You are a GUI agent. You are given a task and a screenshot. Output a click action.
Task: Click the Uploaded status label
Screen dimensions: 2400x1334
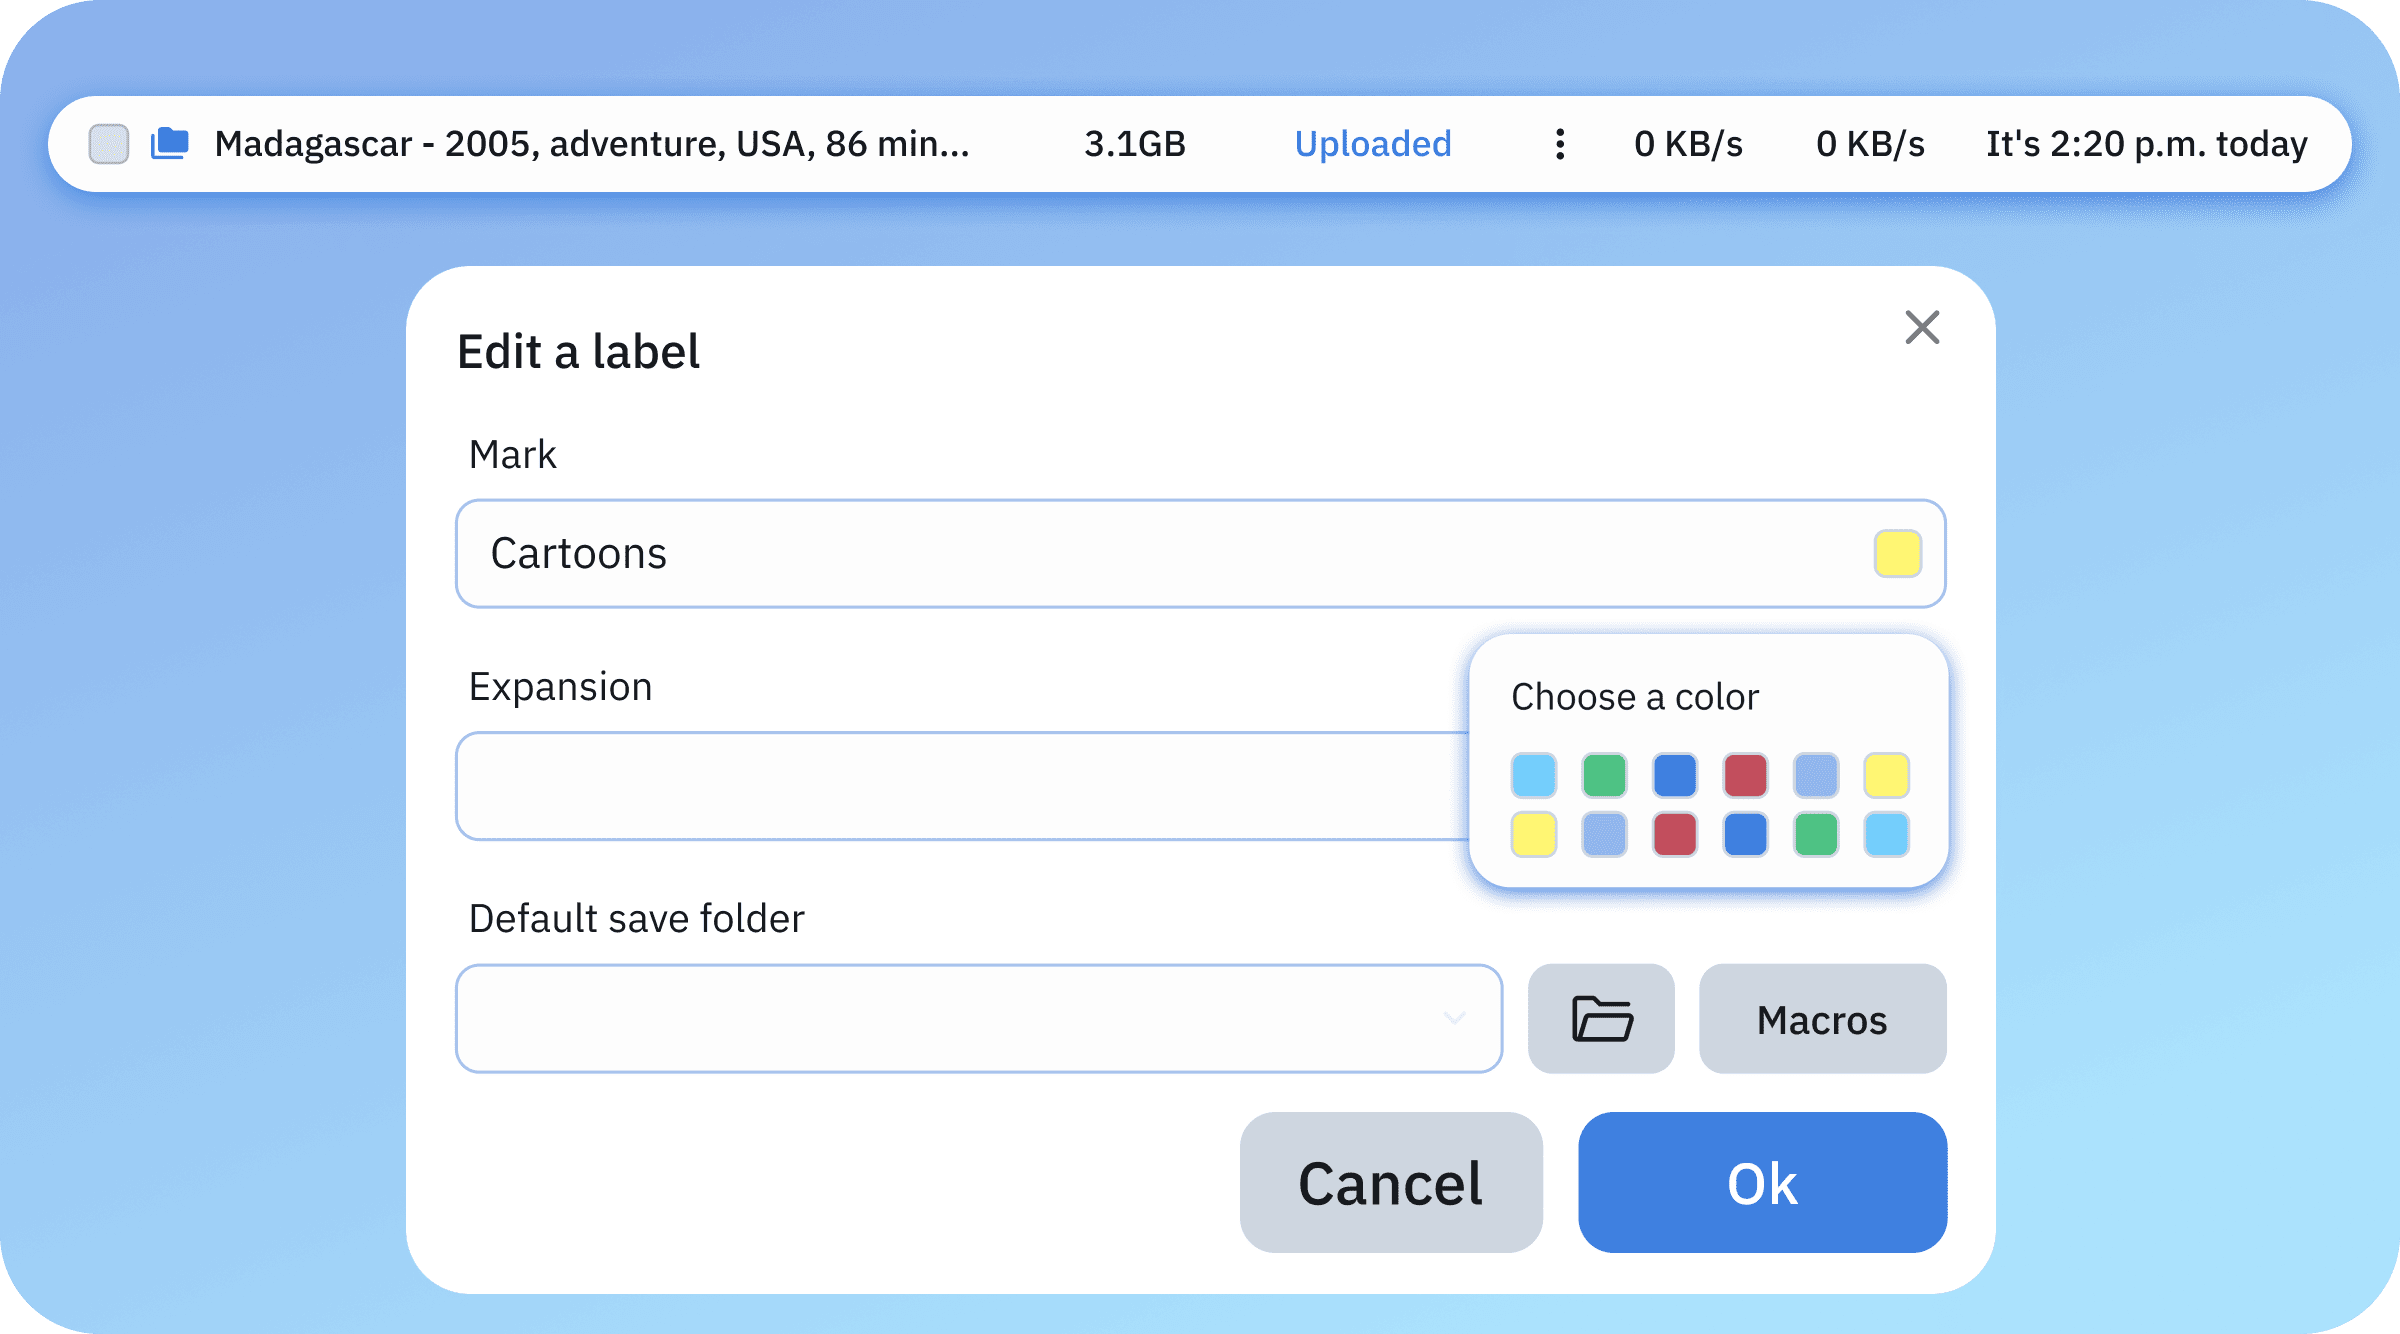[x=1372, y=144]
